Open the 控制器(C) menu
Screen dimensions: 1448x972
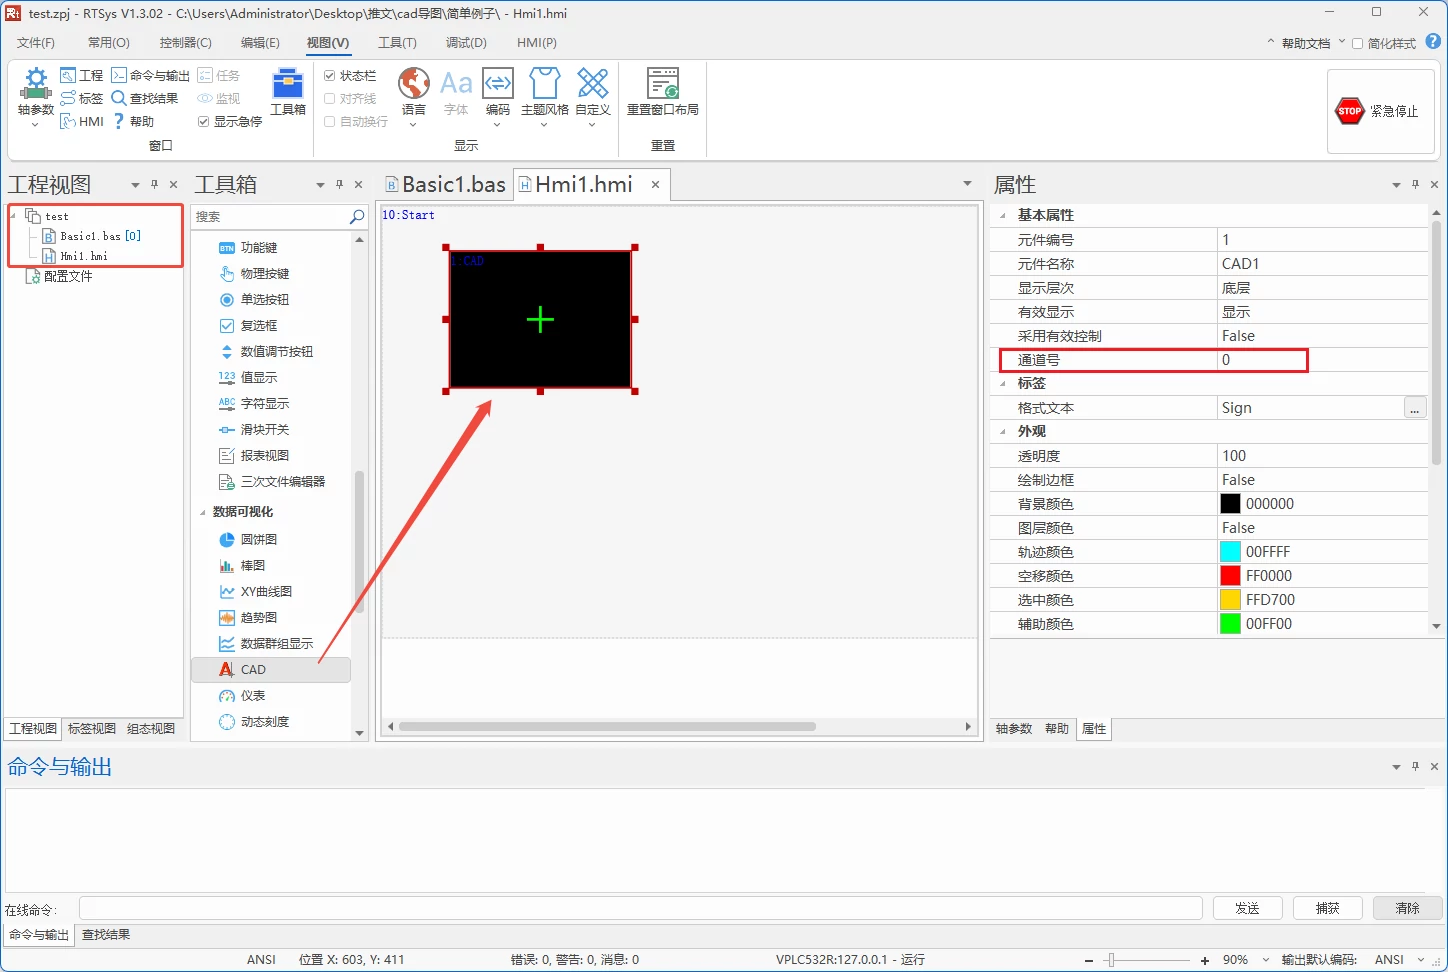coord(186,43)
